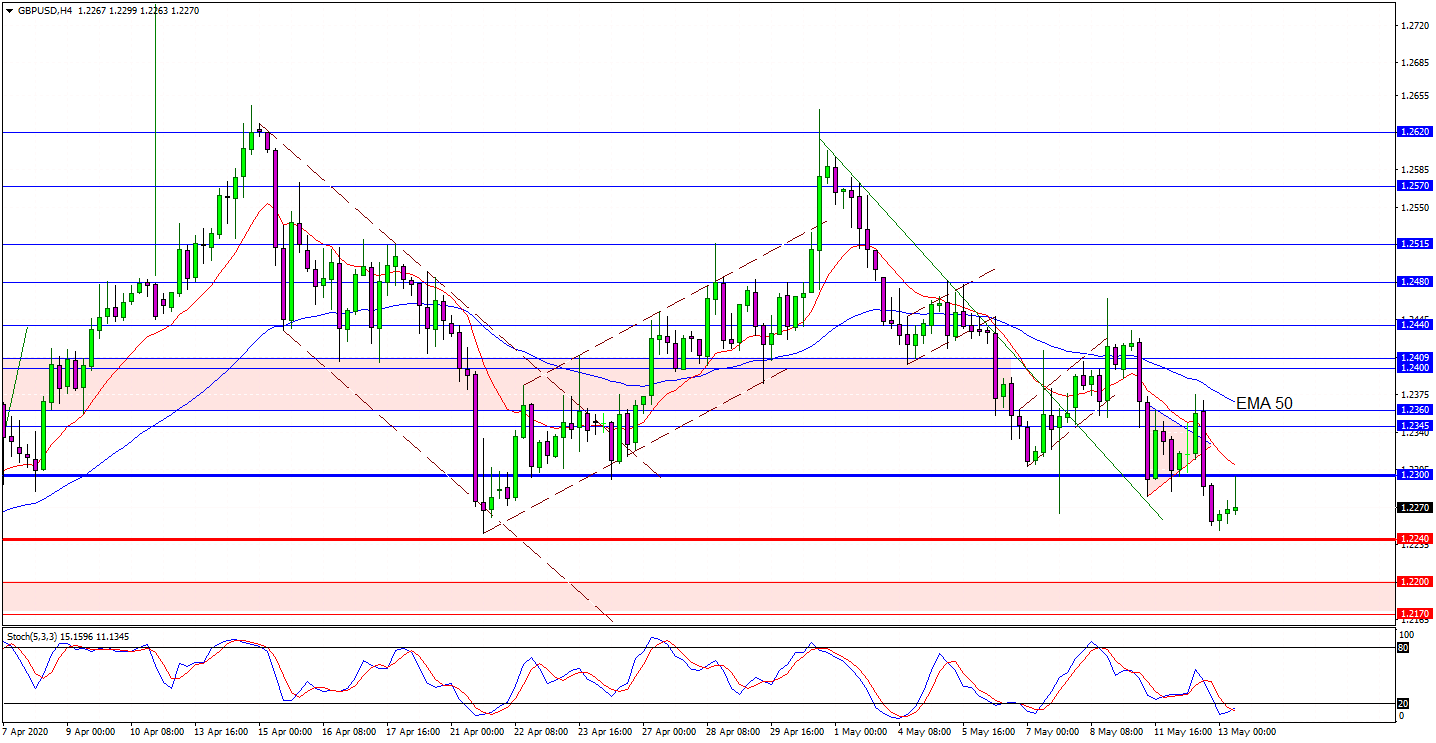Click the current price 1.2270 black label
Viewport: 1436px width, 743px height.
click(x=1413, y=507)
